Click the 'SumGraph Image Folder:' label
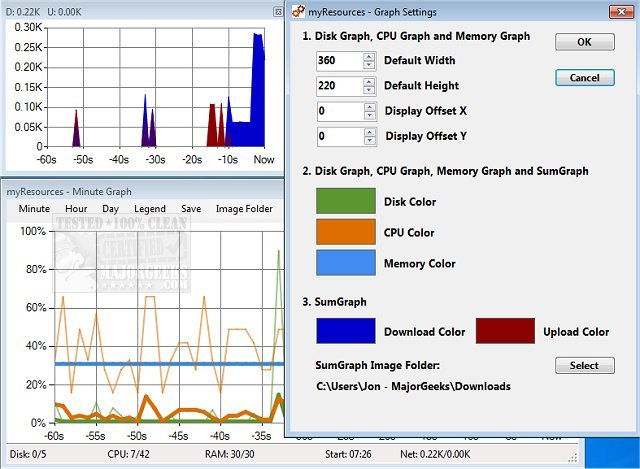 [x=378, y=365]
